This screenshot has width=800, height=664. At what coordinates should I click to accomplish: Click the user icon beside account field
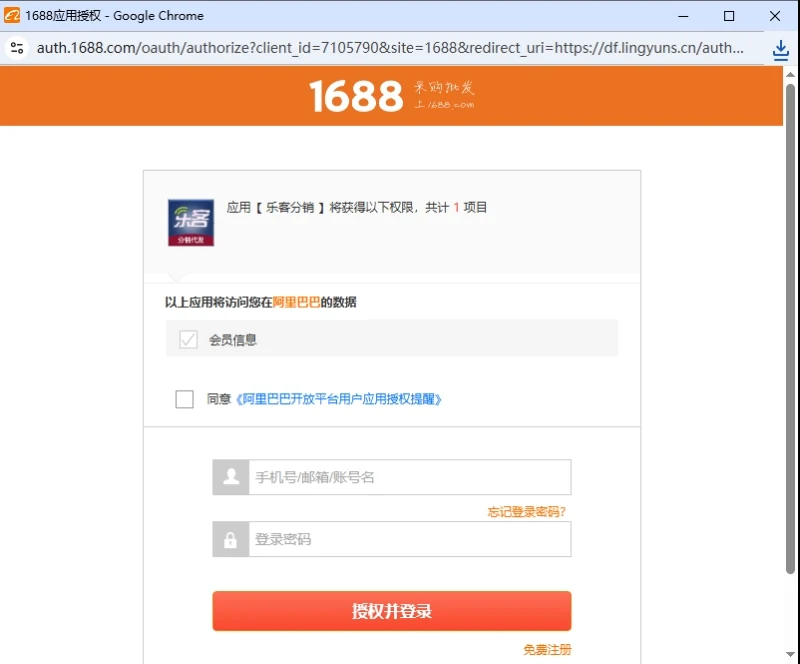point(231,477)
